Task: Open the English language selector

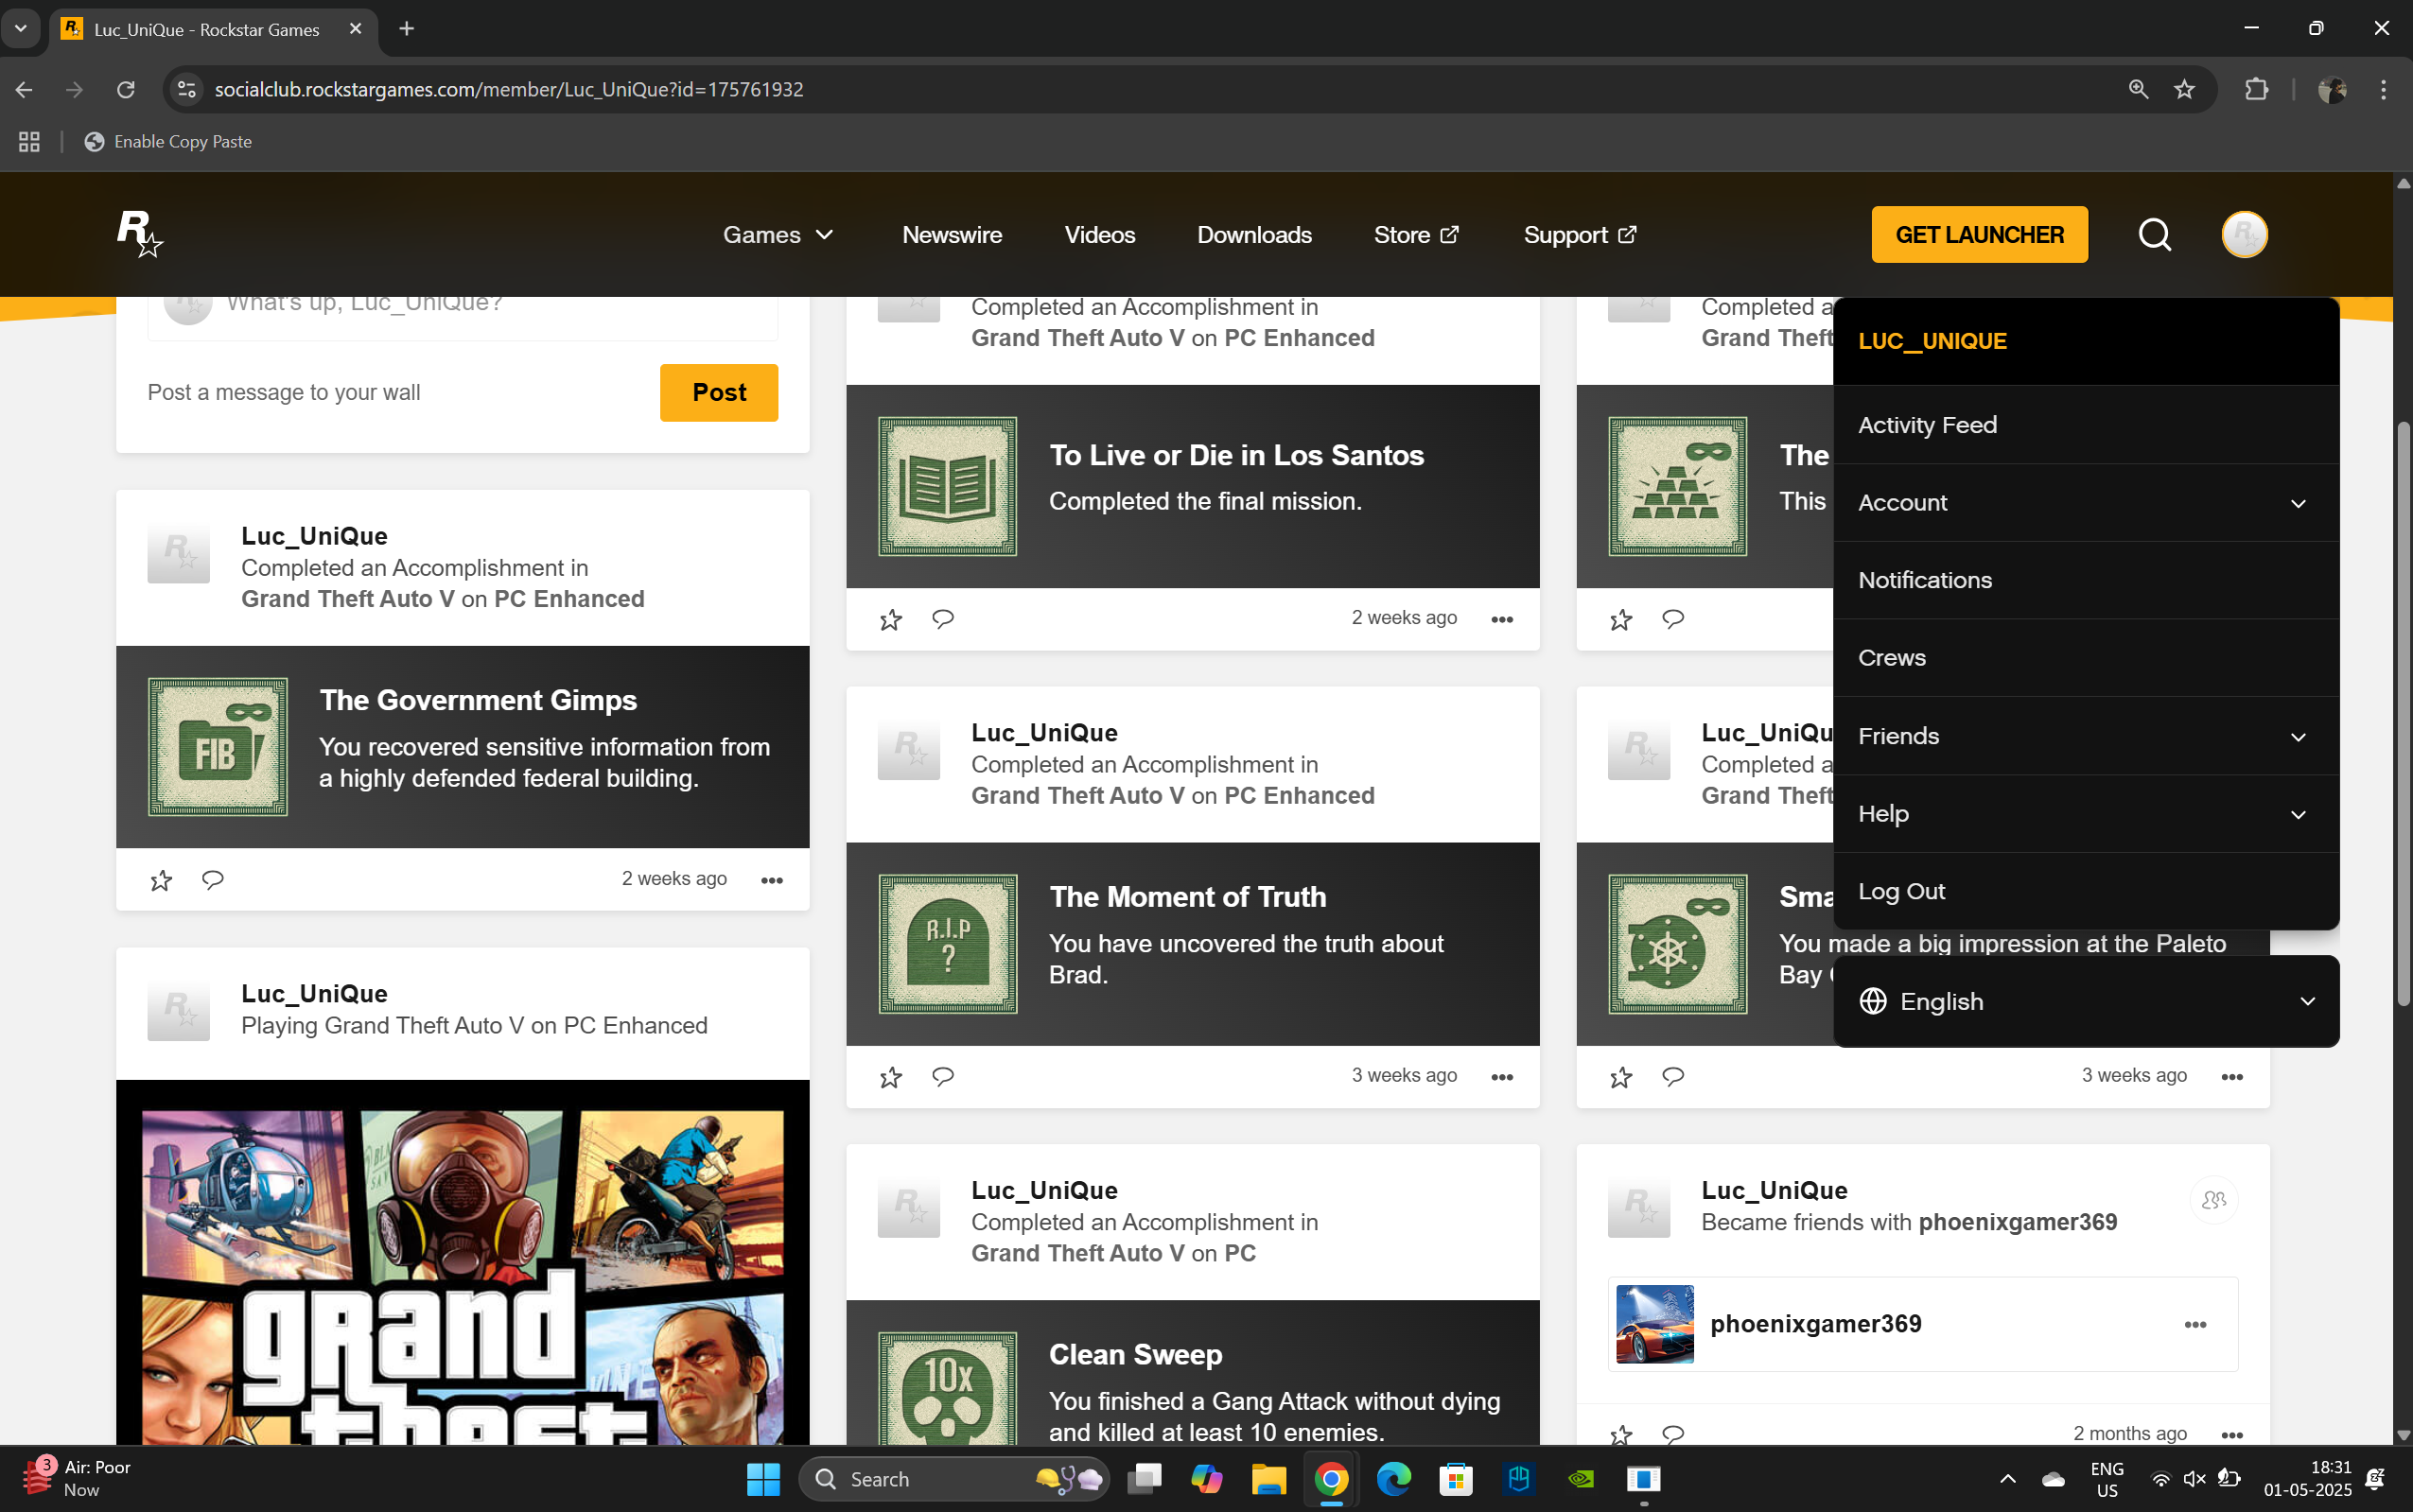Action: point(2085,1001)
